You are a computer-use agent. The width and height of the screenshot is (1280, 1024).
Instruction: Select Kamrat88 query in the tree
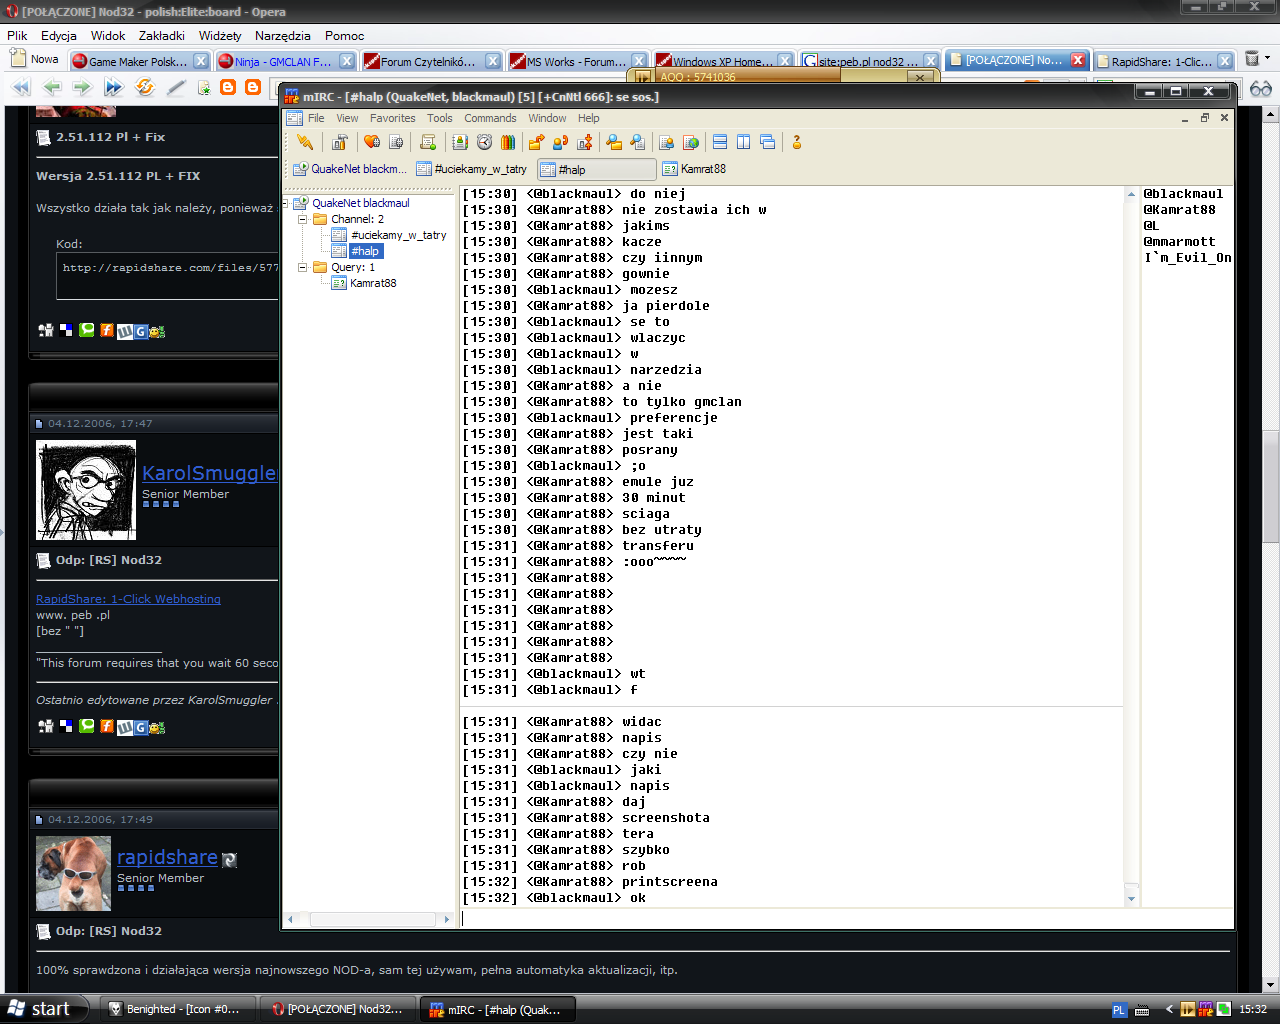click(372, 283)
